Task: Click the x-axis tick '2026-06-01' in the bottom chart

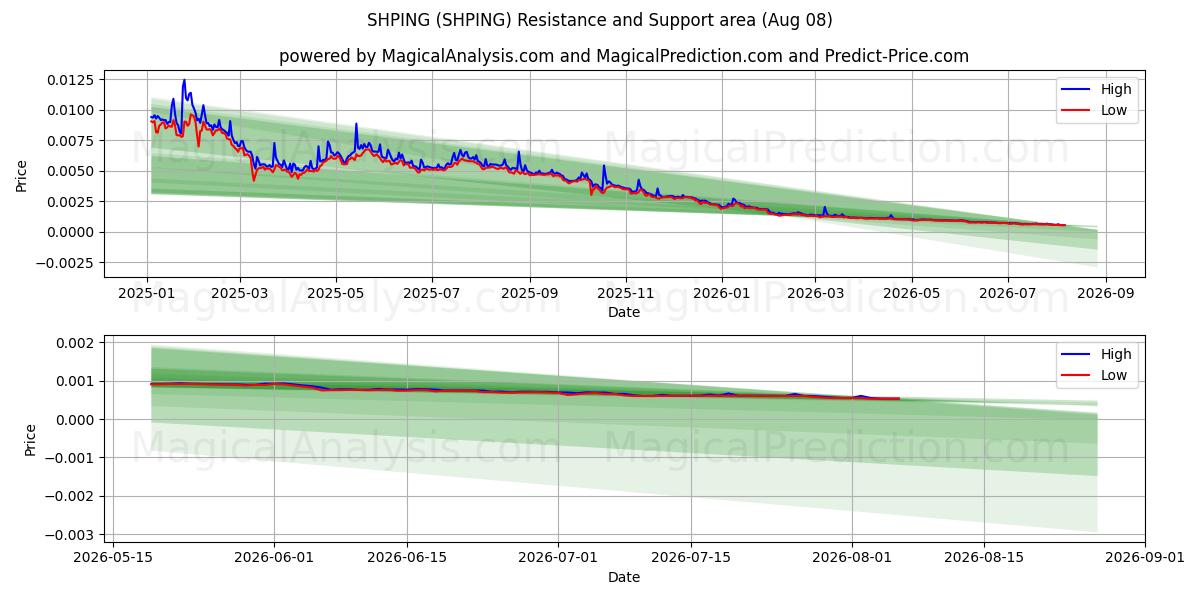Action: pyautogui.click(x=275, y=558)
